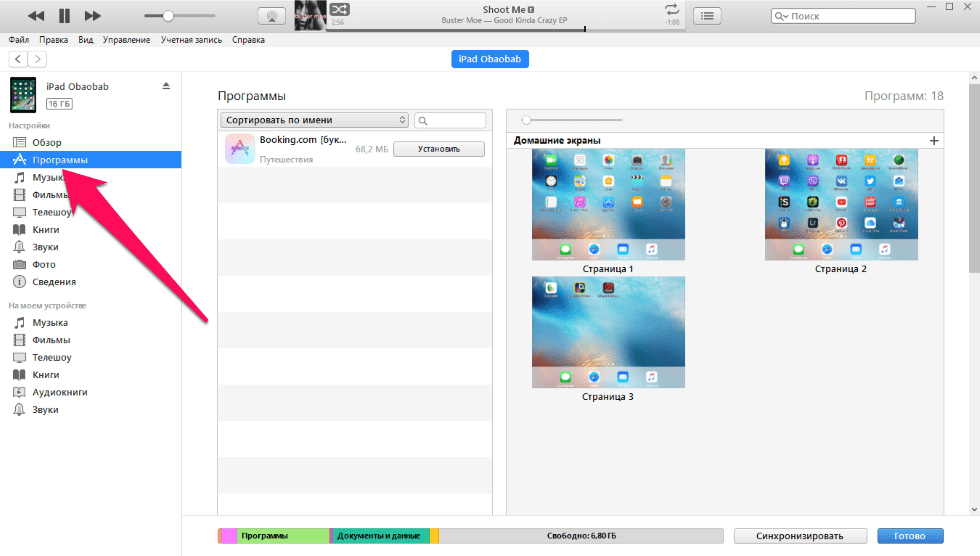Skip to the next track
980x556 pixels.
[93, 16]
